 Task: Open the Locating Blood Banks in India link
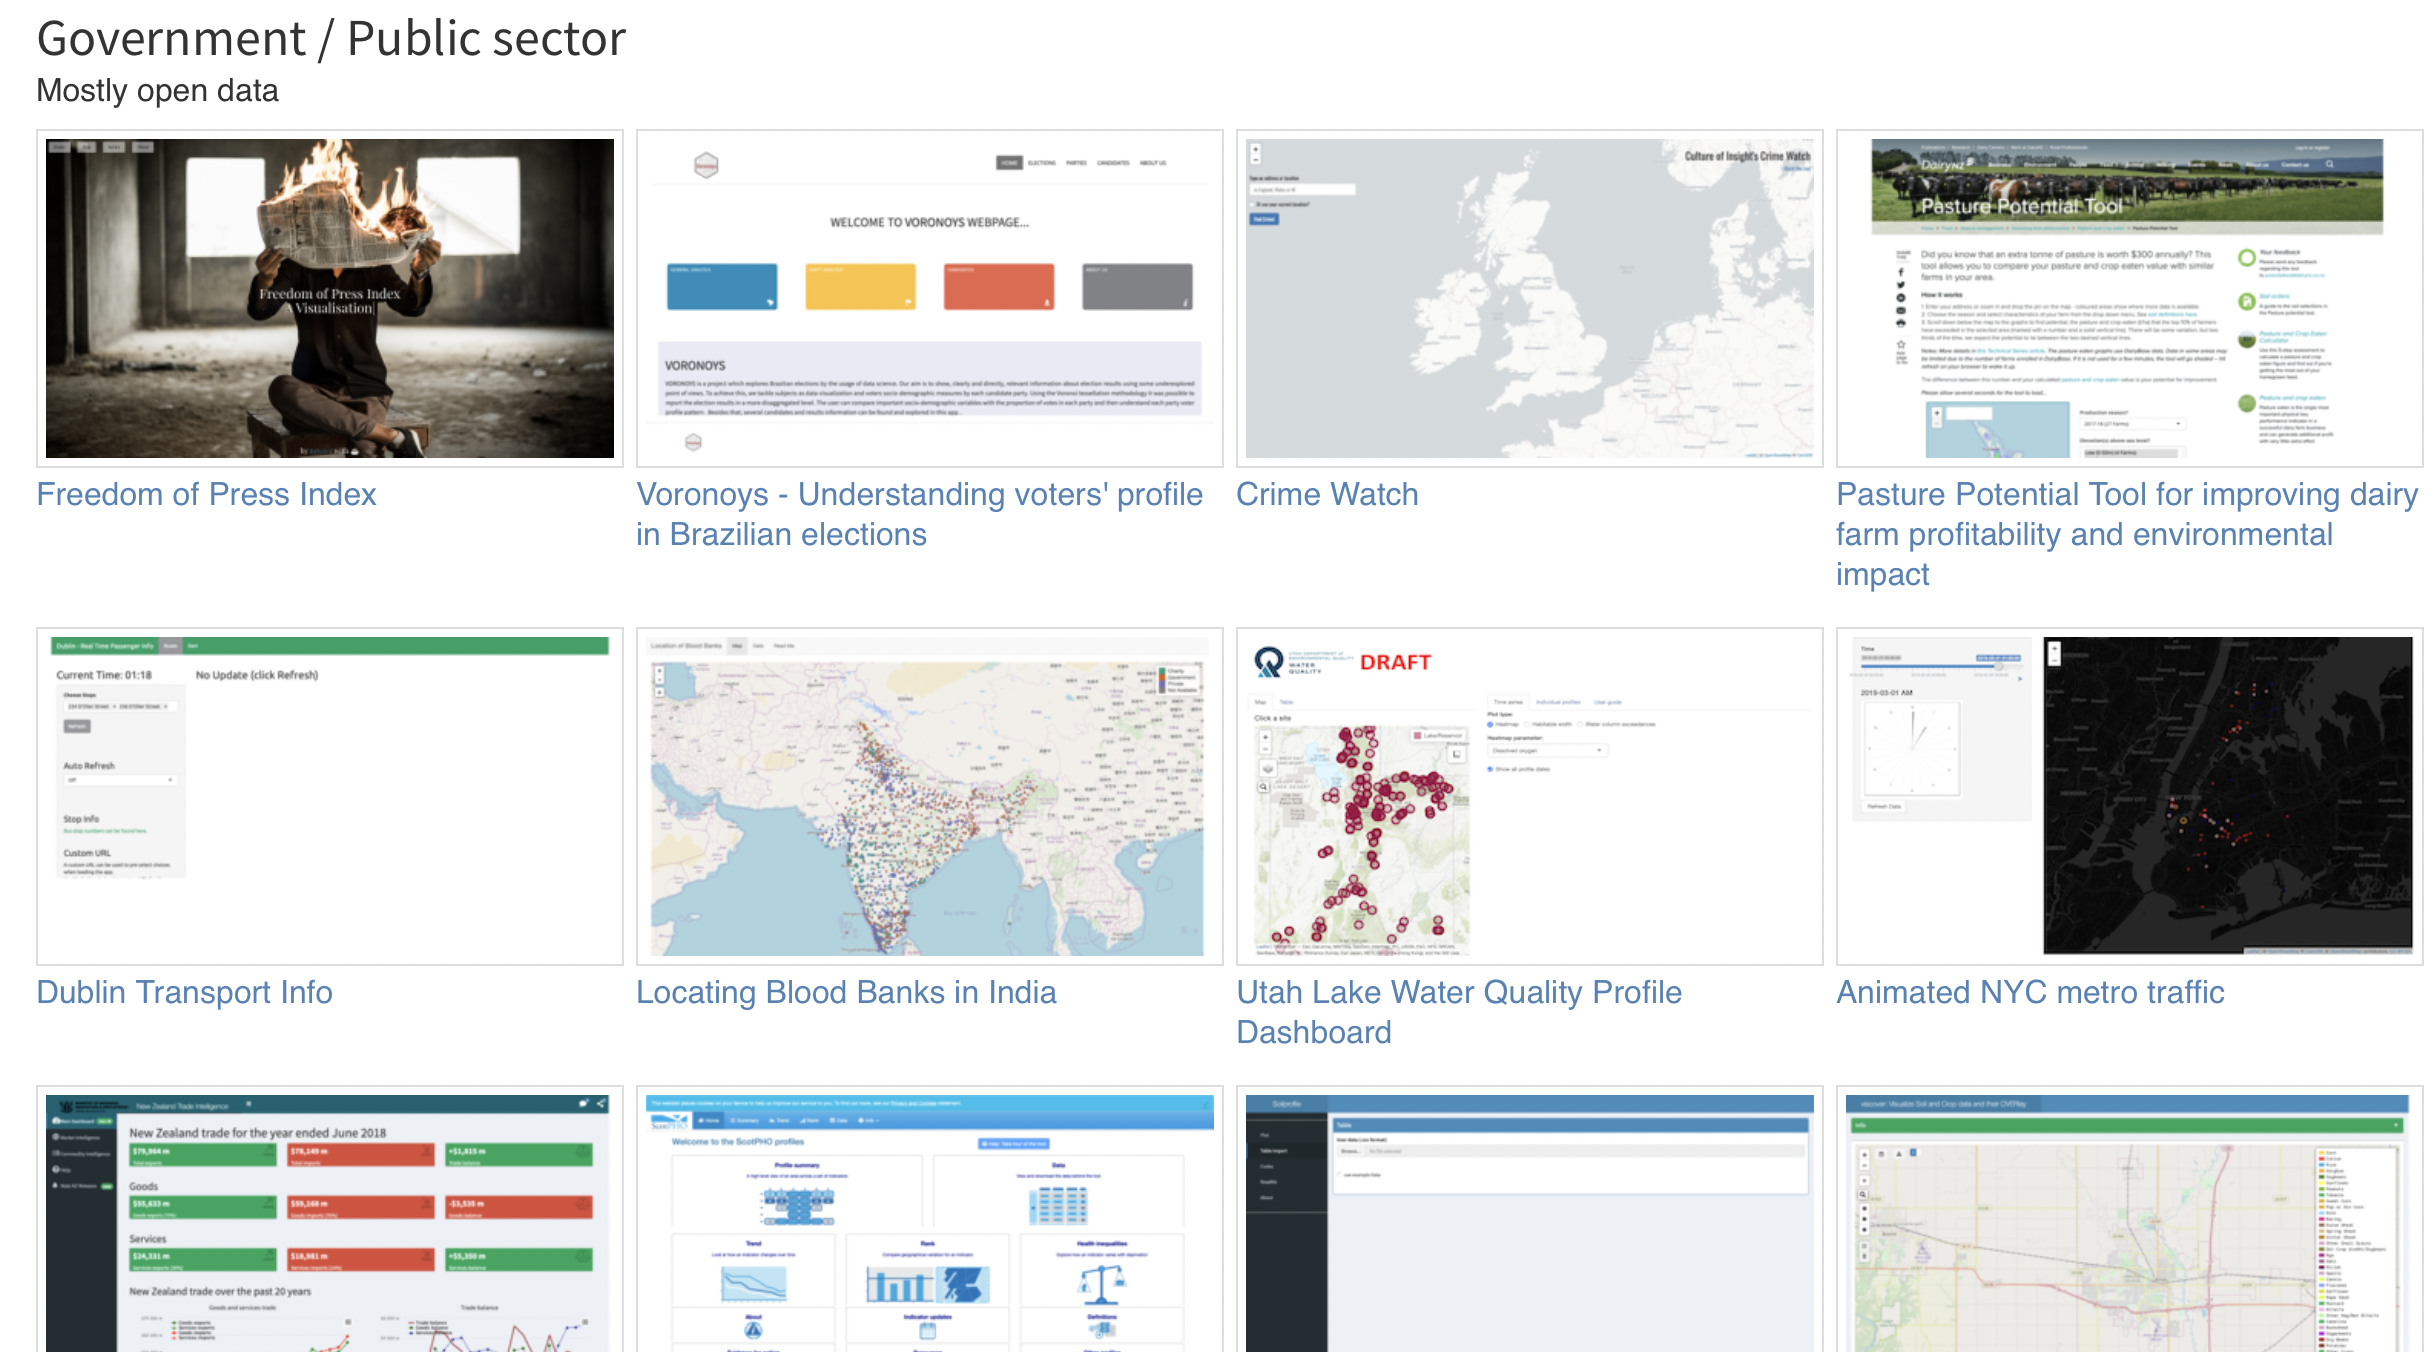tap(846, 992)
